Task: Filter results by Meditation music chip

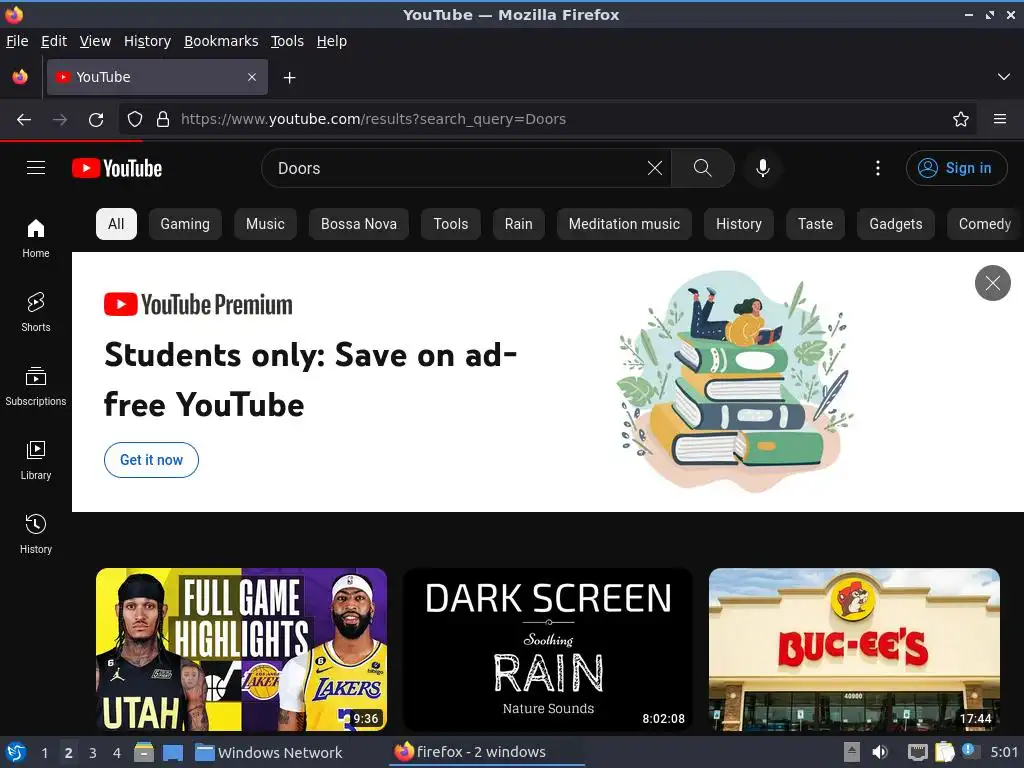Action: point(624,224)
